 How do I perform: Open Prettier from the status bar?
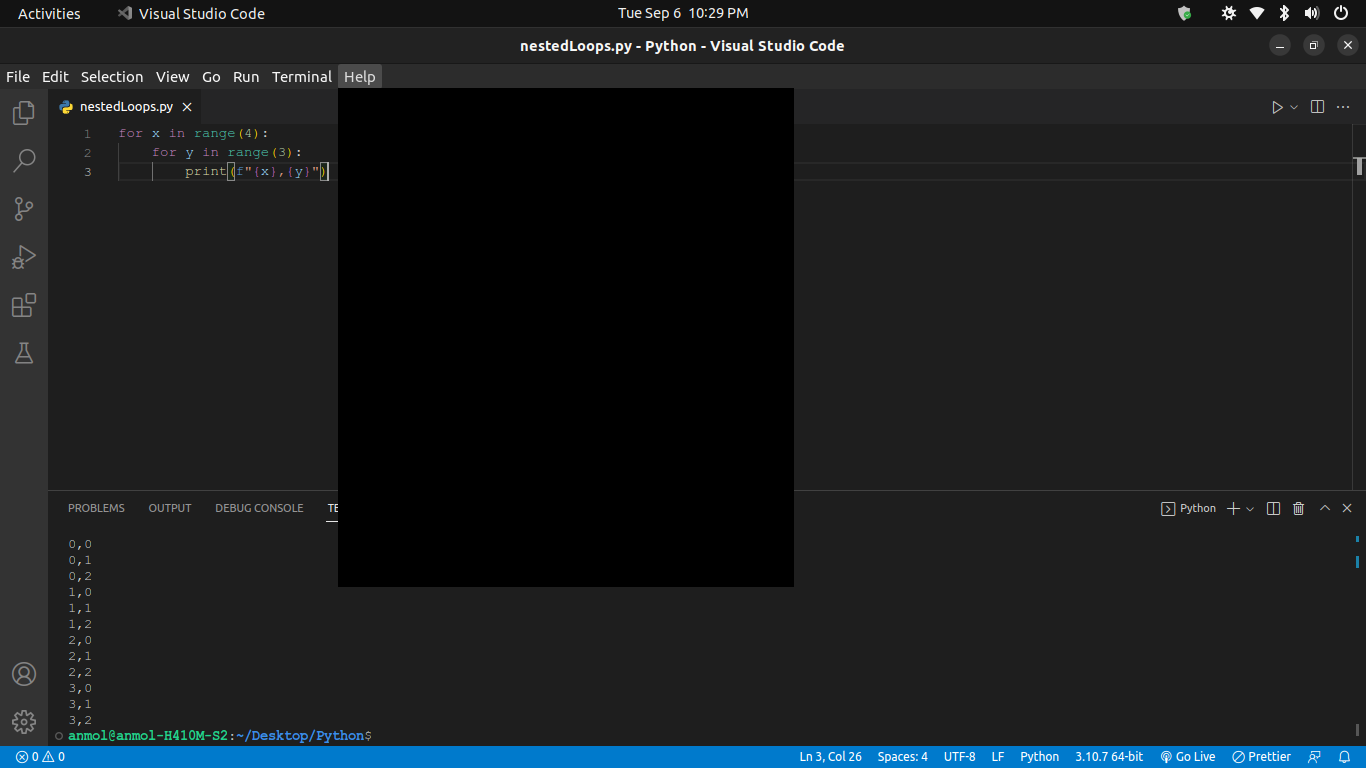click(1261, 756)
